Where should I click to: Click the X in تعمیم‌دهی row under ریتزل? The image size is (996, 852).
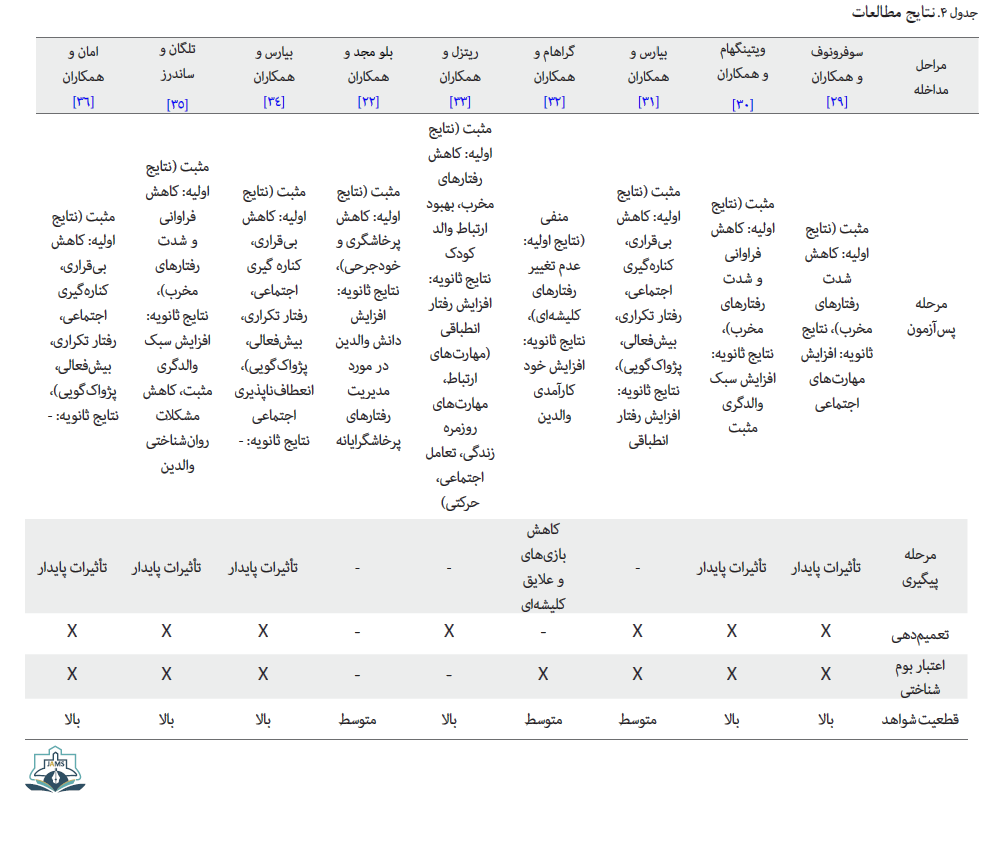pyautogui.click(x=449, y=631)
